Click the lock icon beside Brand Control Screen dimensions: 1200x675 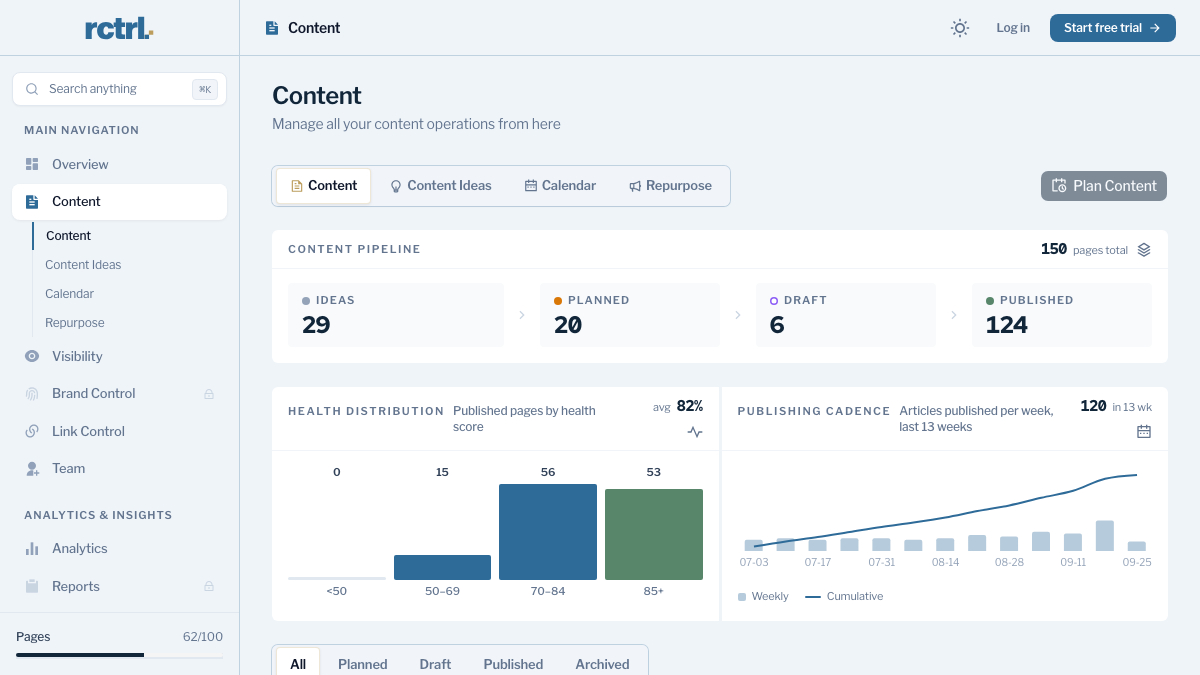tap(209, 394)
